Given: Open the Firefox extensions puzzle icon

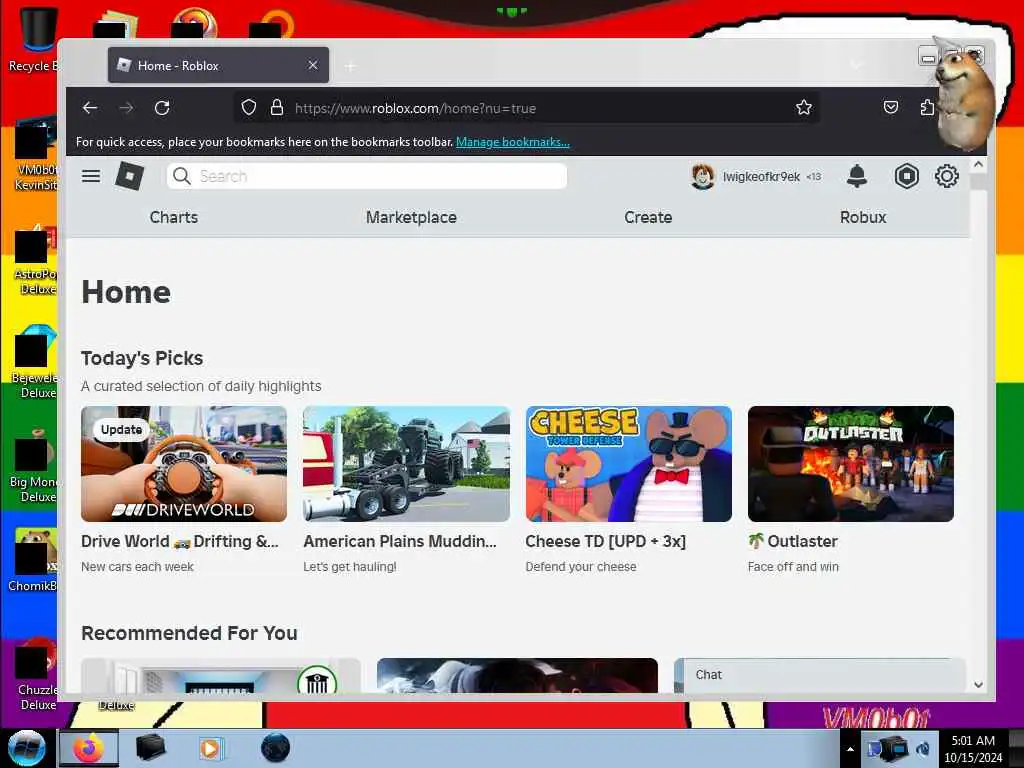Looking at the screenshot, I should 927,108.
